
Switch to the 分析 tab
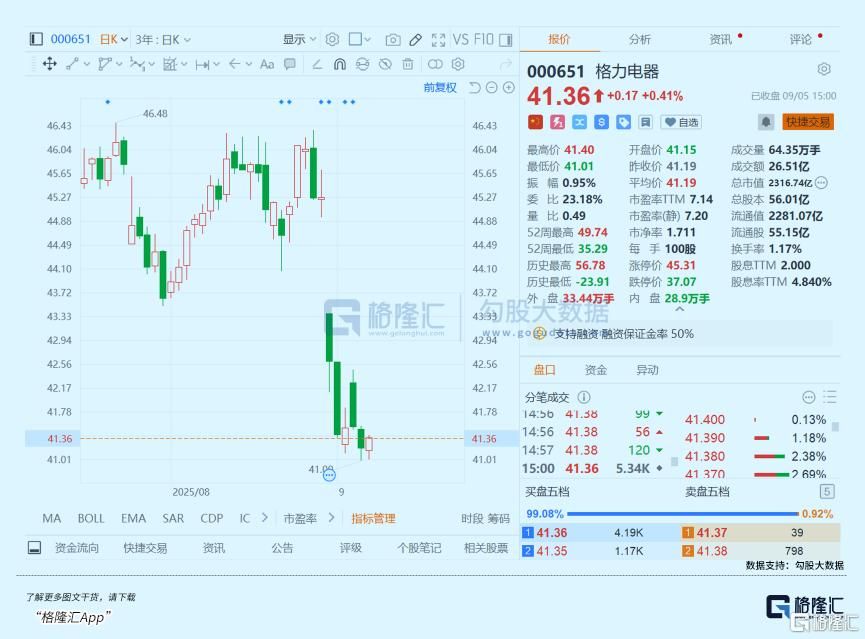[640, 39]
